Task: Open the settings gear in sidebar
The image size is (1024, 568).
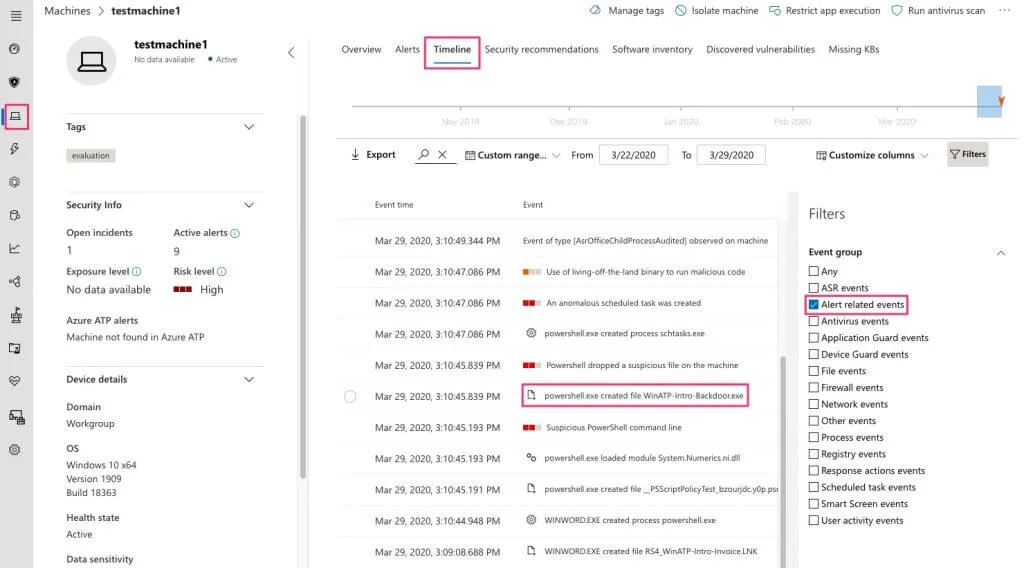Action: (x=15, y=450)
